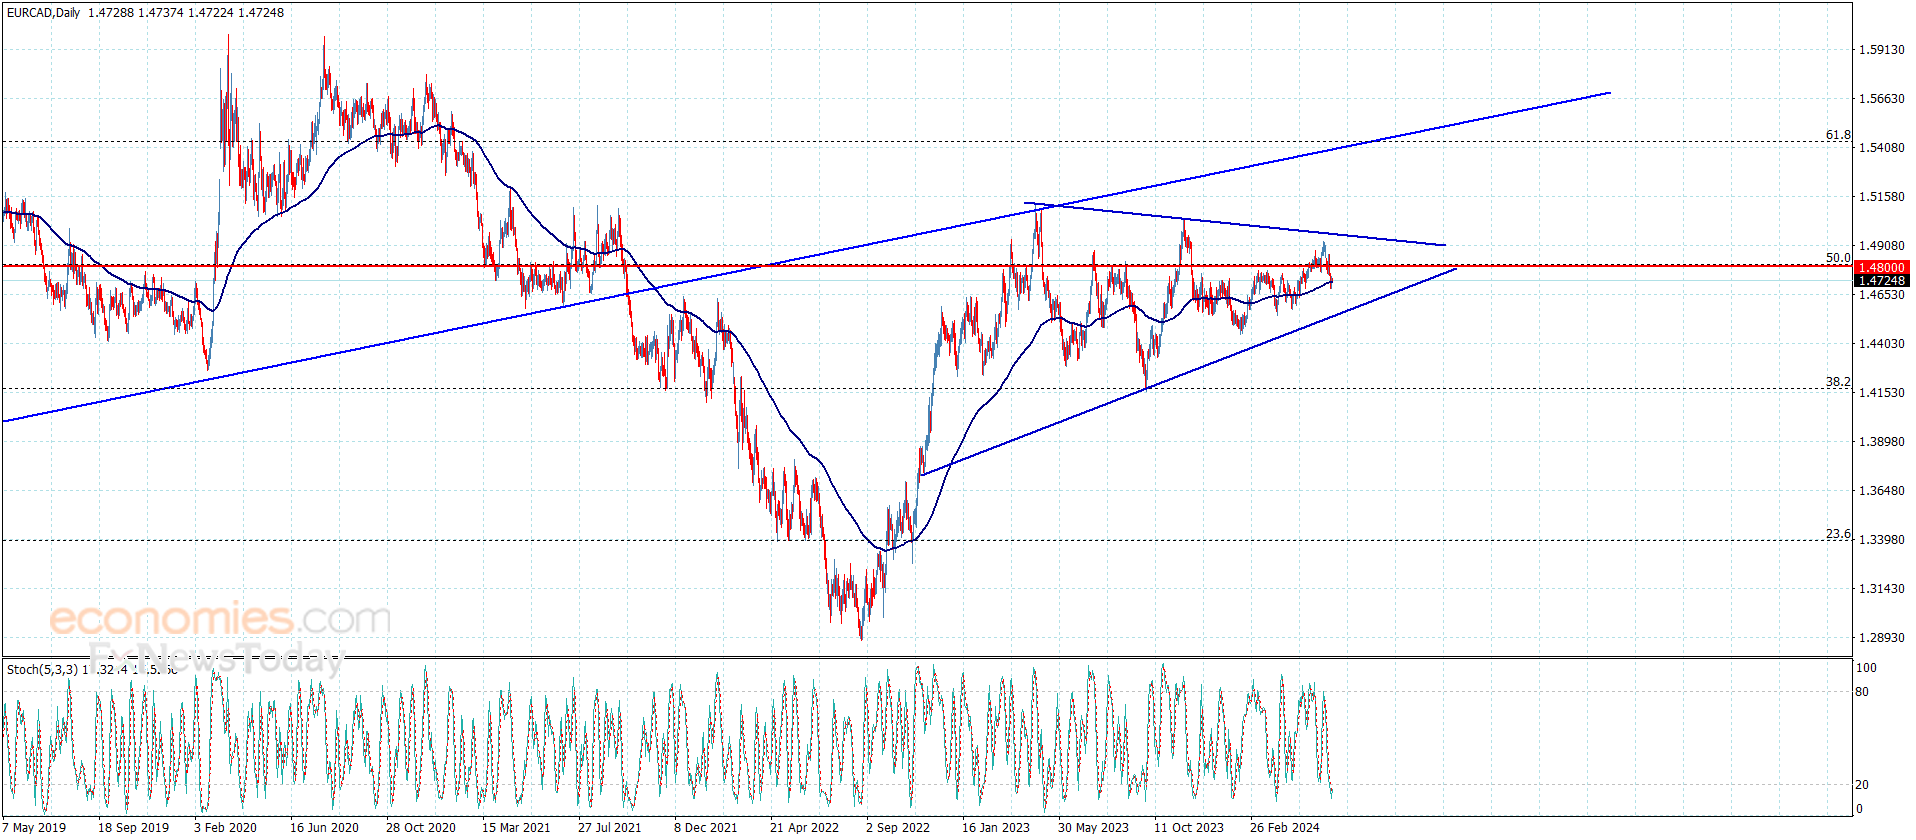
Task: Click the Stoch(5,3,3) indicator label
Action: point(42,669)
